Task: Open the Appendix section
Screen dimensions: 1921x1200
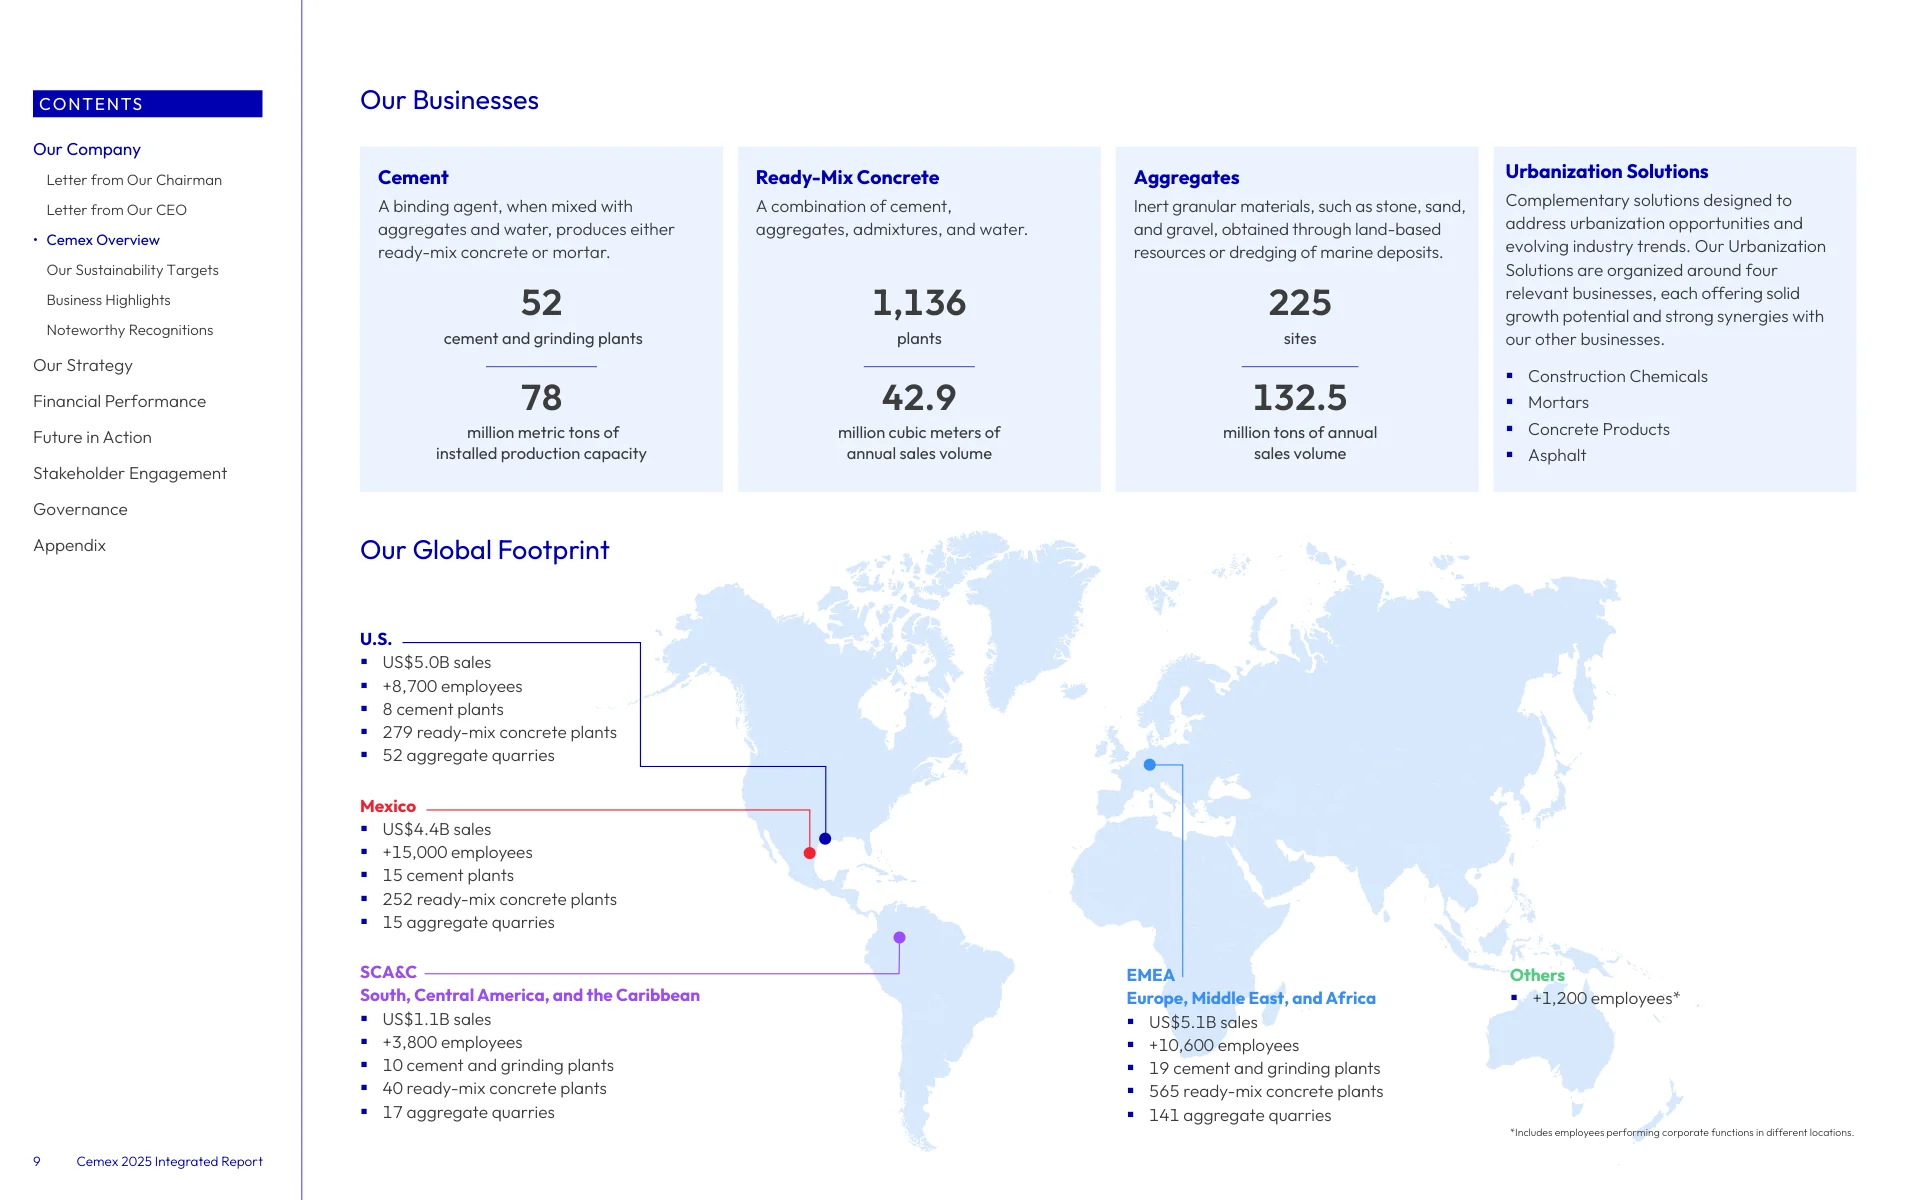Action: pyautogui.click(x=69, y=546)
